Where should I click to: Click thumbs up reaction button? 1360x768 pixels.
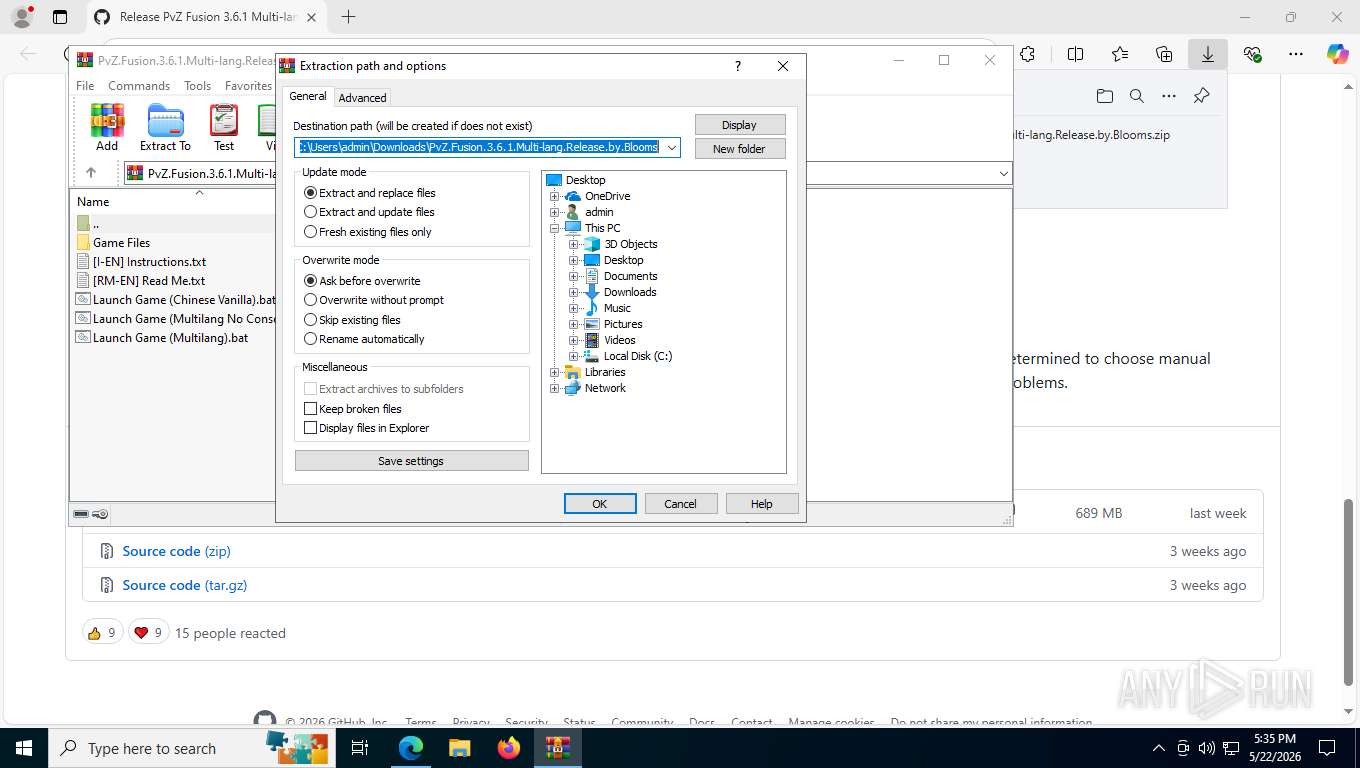pyautogui.click(x=102, y=632)
